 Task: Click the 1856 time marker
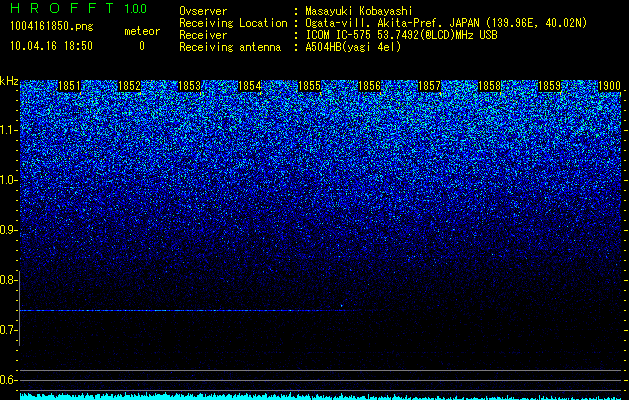pyautogui.click(x=369, y=86)
